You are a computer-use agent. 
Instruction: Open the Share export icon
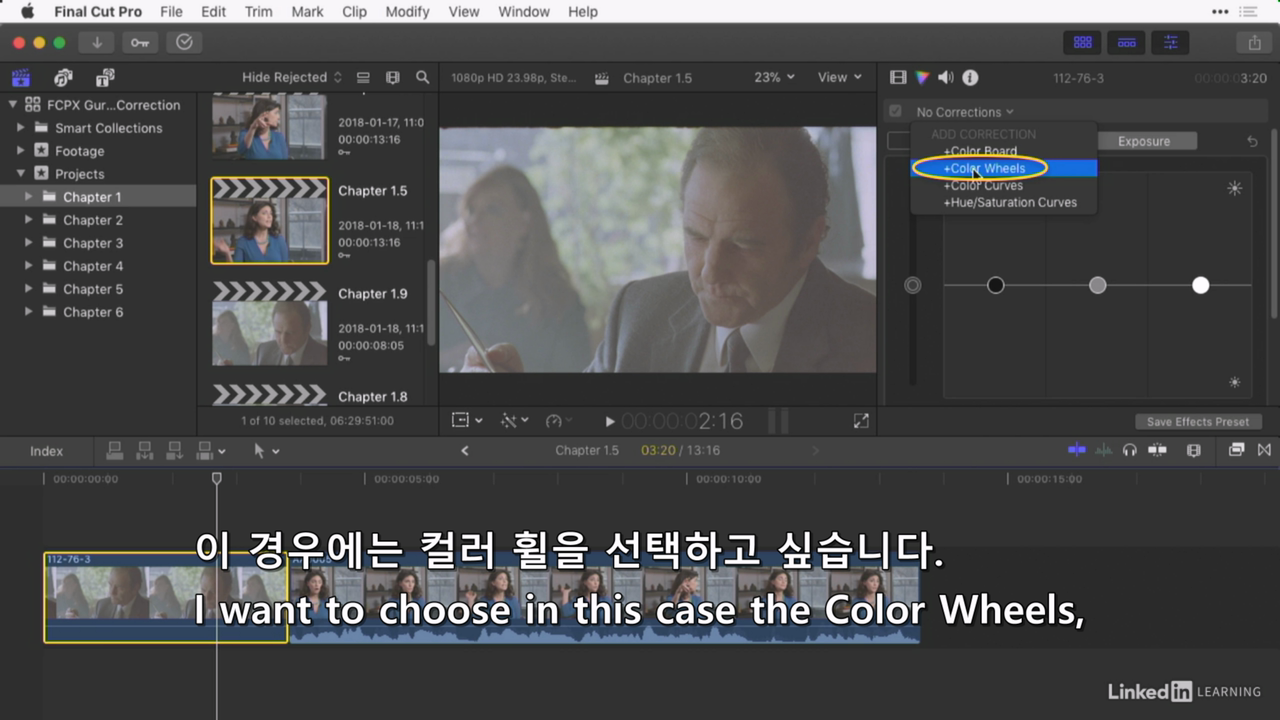[1254, 42]
